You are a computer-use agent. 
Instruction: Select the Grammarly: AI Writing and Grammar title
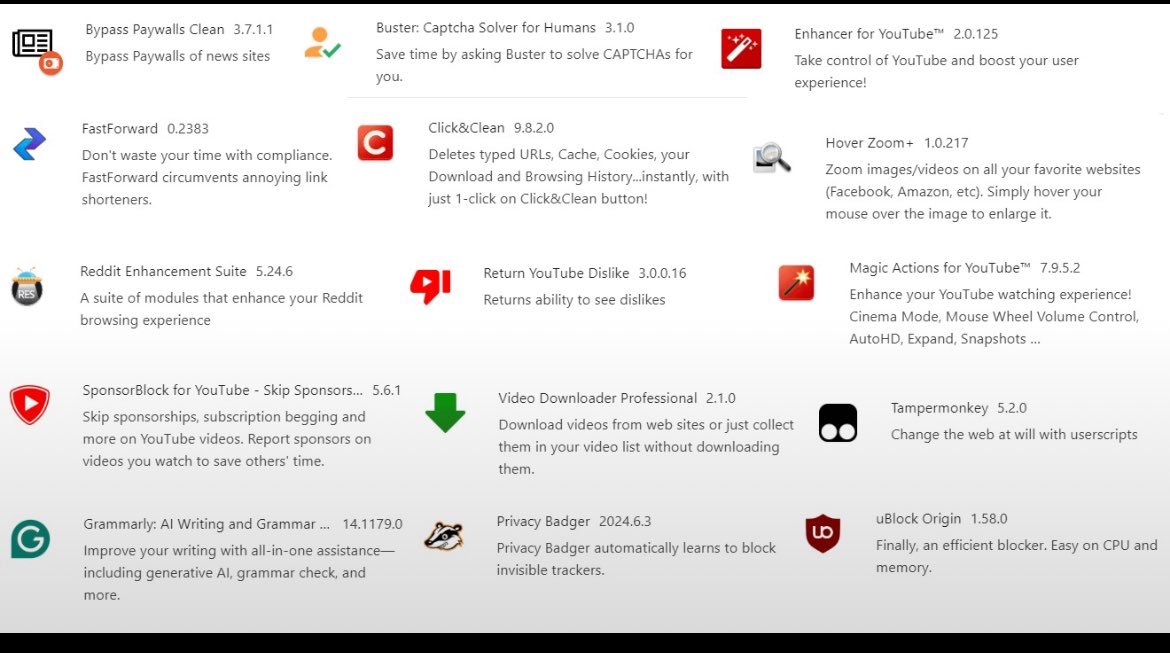click(x=207, y=524)
